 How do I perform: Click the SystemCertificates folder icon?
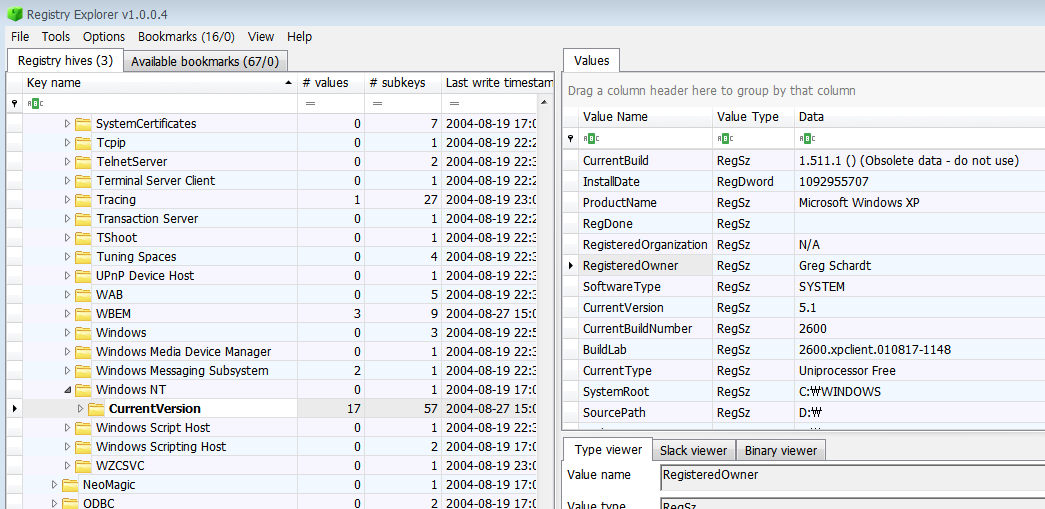(83, 124)
